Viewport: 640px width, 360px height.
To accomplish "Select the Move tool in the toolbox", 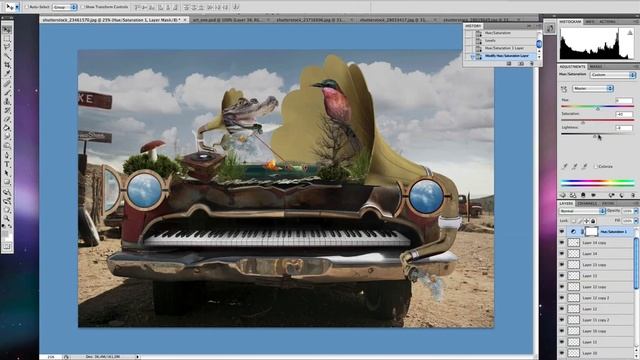I will pos(7,30).
